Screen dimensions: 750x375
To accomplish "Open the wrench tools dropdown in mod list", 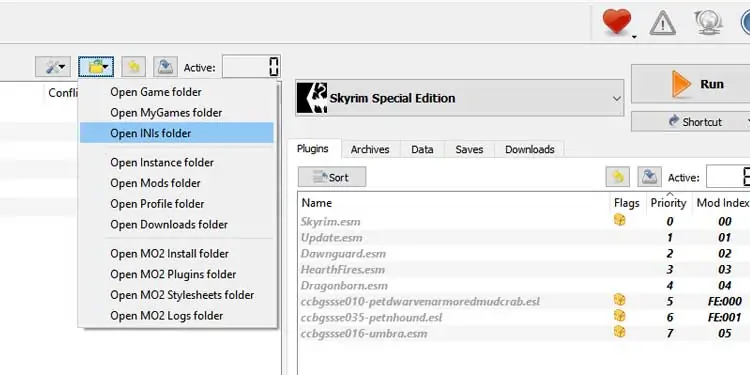I will pos(53,67).
